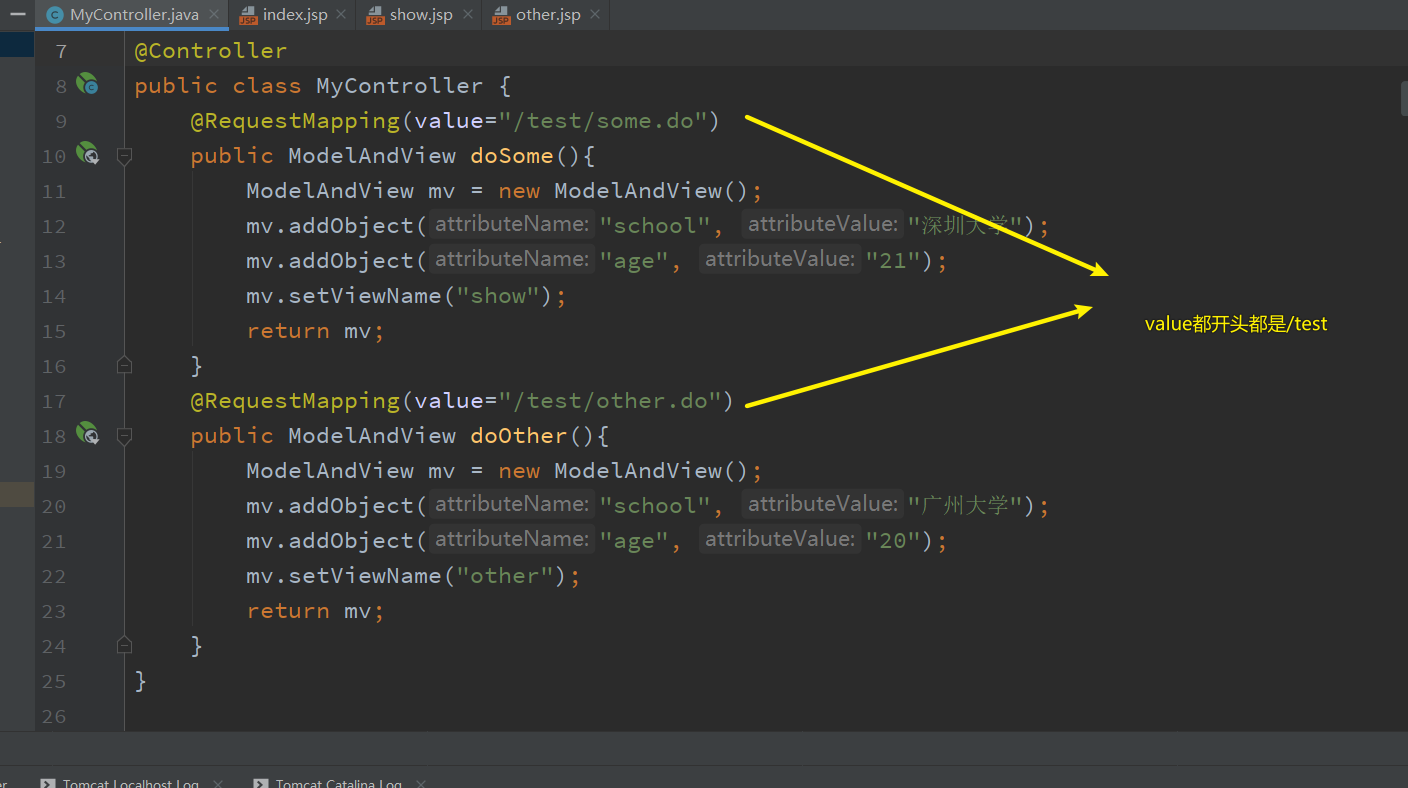Click the @Controller annotation on line 7

point(210,51)
